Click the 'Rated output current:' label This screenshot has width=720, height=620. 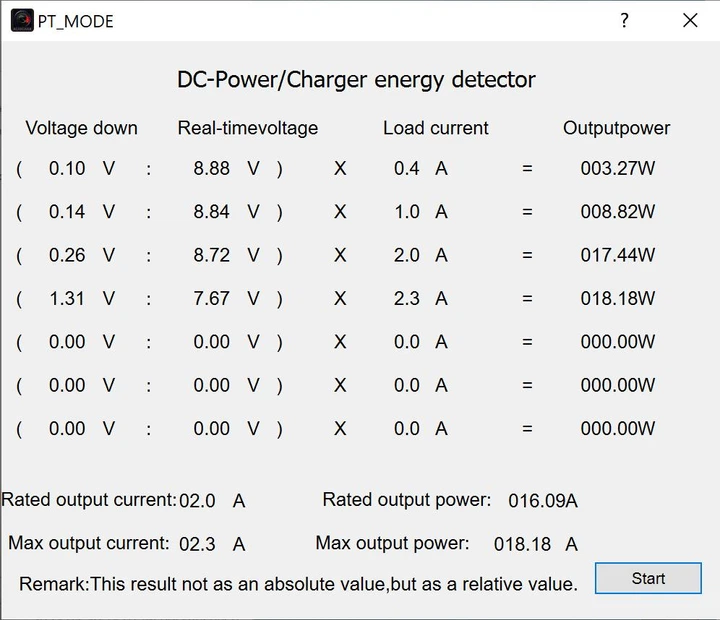point(89,500)
